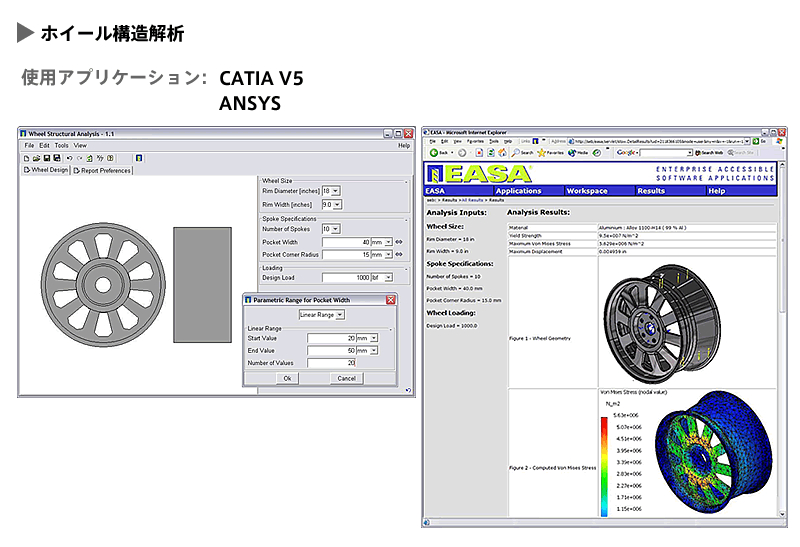The image size is (800, 547).
Task: Click the History icon in Internet Explorer toolbar
Action: point(596,153)
